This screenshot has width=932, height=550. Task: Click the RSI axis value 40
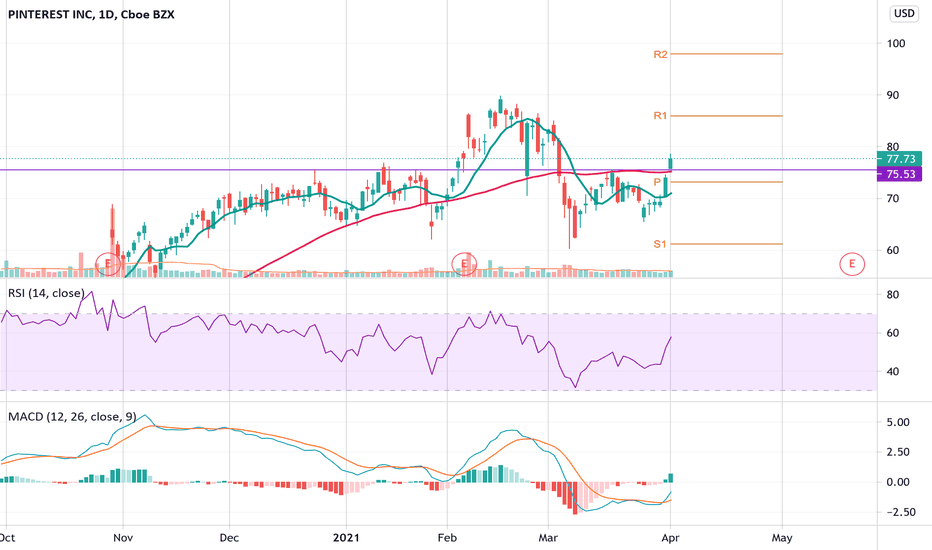[893, 372]
